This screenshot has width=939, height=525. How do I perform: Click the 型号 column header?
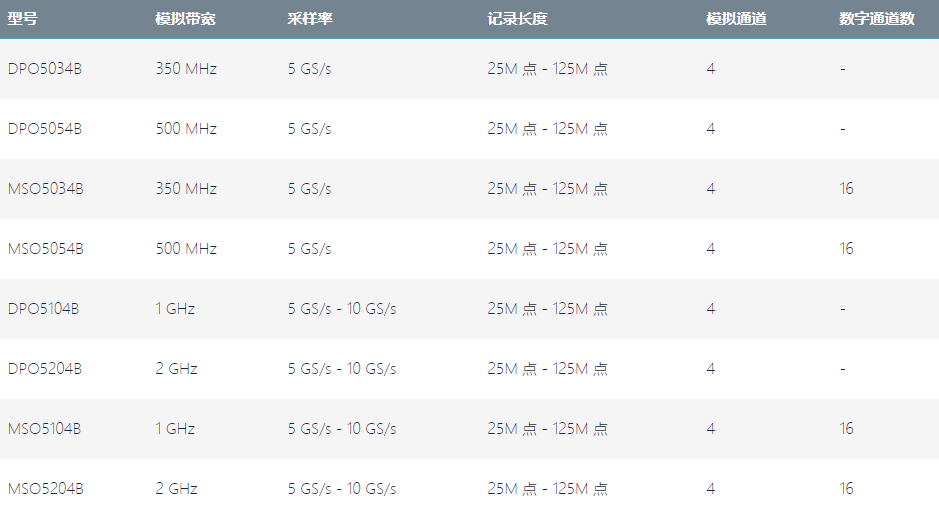click(23, 19)
